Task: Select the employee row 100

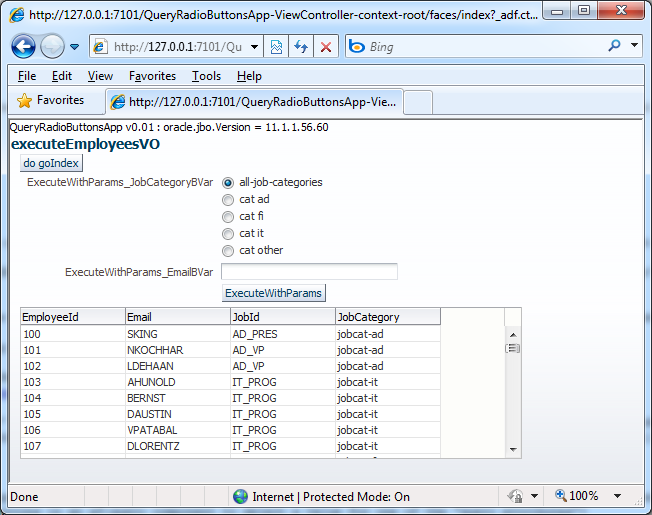Action: tap(230, 334)
